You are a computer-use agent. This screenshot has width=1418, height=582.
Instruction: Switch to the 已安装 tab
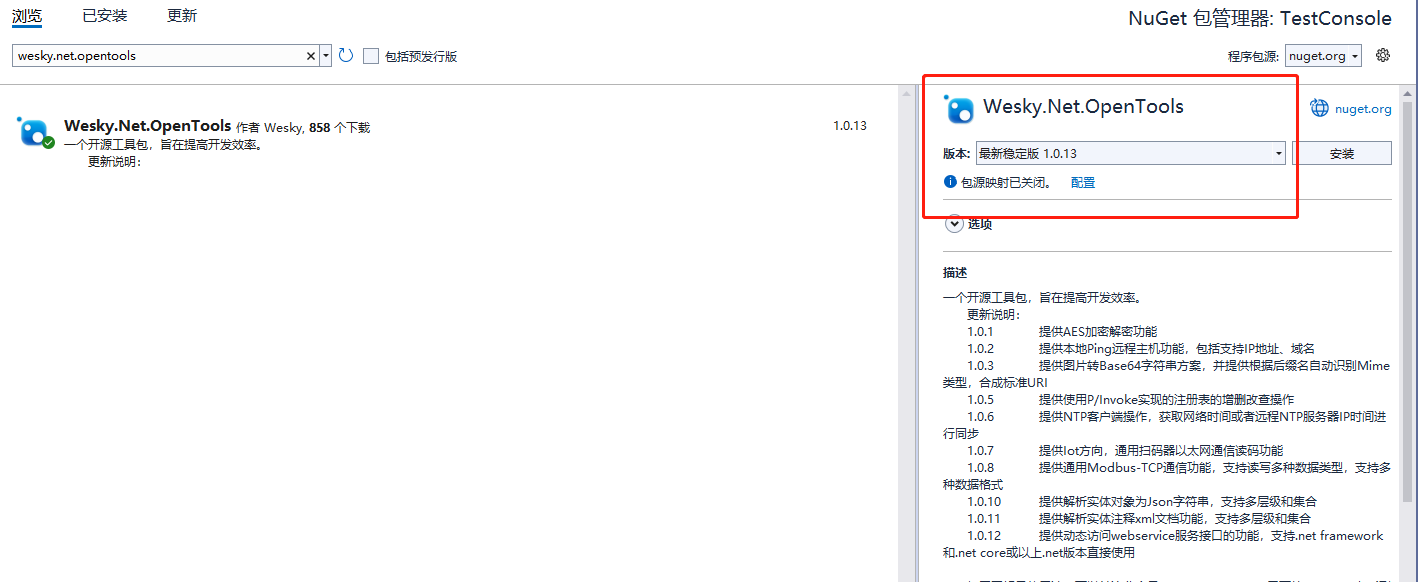click(x=104, y=16)
